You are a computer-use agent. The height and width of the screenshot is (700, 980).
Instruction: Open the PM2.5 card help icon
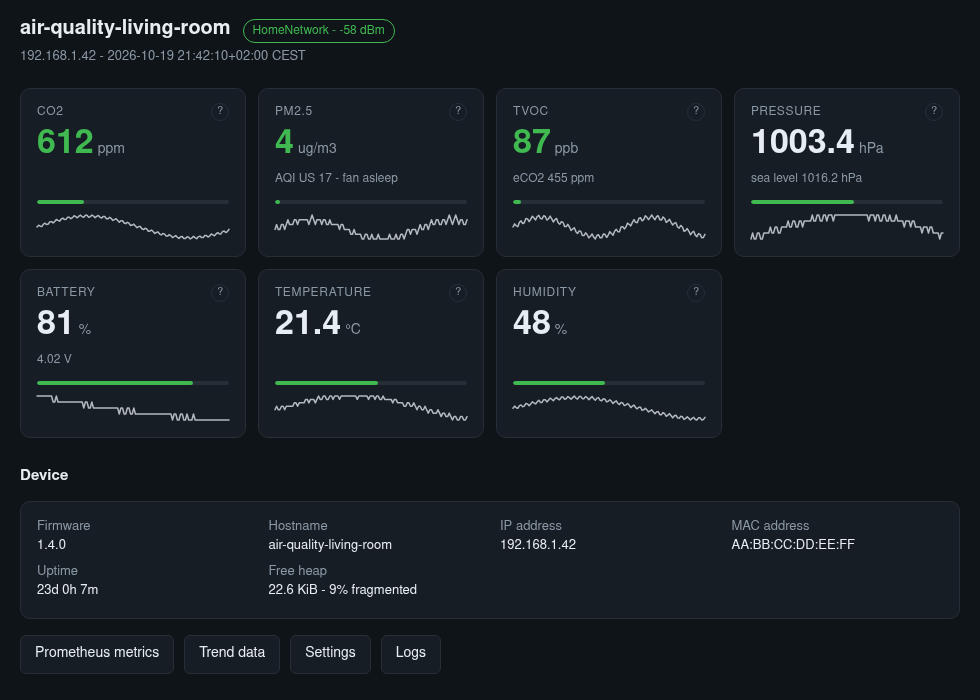(x=458, y=111)
